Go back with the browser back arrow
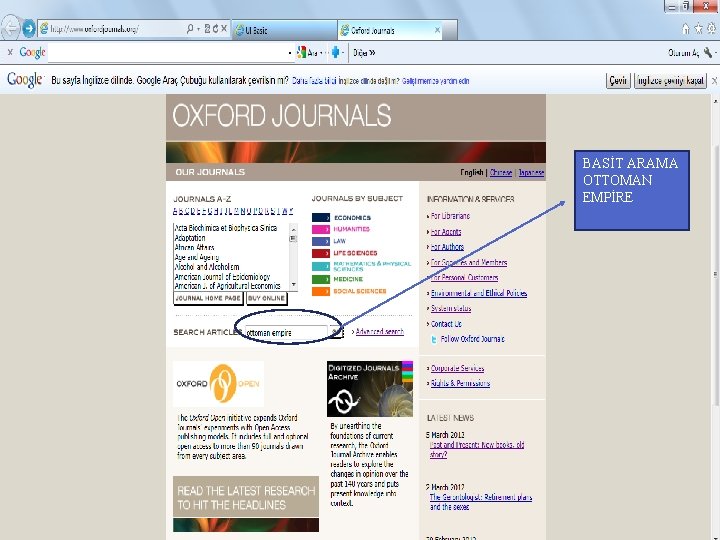The height and width of the screenshot is (540, 720). point(10,28)
